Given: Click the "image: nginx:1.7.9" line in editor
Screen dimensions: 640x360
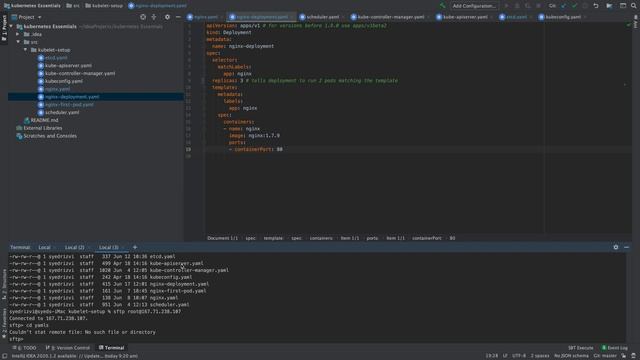Looking at the screenshot, I should pos(254,136).
